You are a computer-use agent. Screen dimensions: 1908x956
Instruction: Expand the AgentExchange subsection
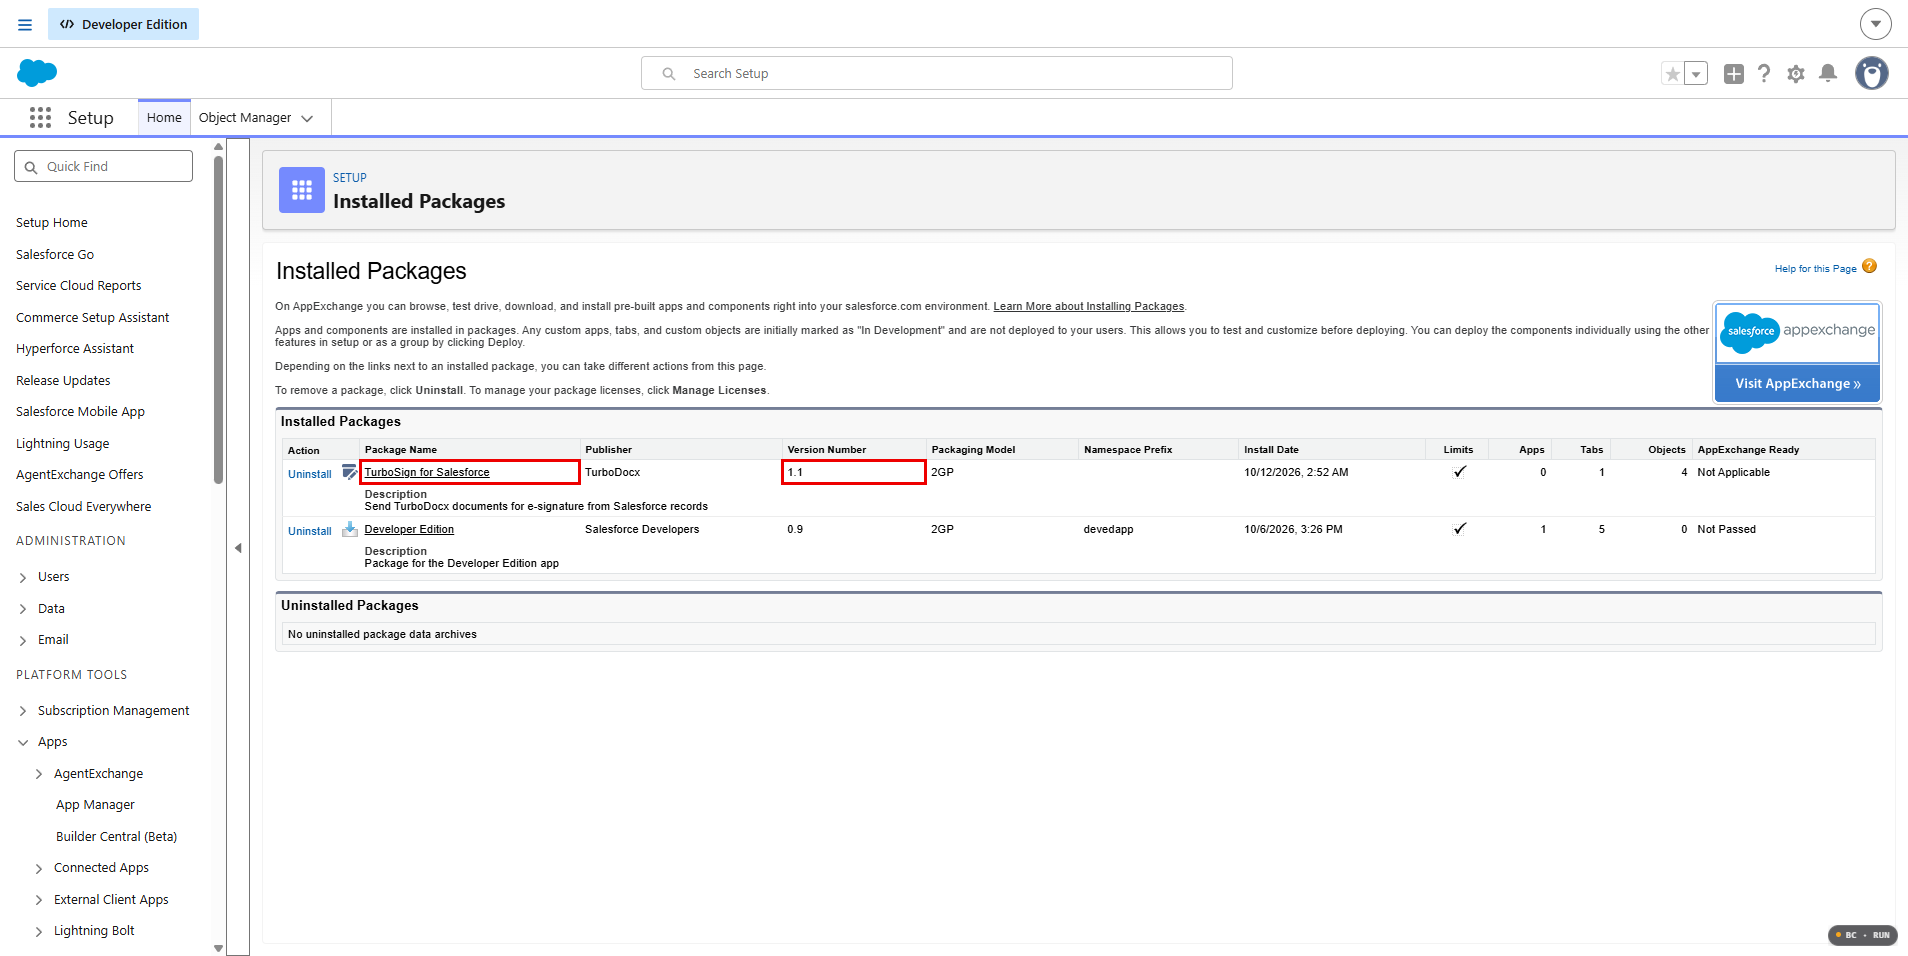click(x=39, y=774)
